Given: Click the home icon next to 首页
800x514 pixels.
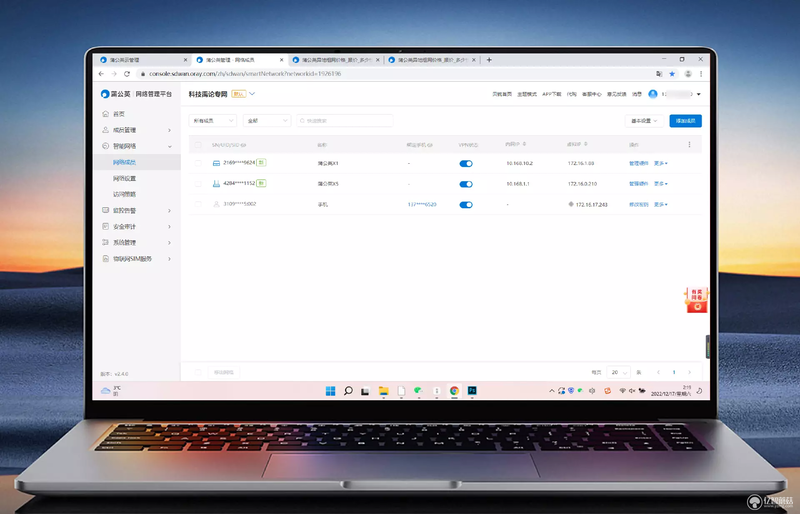Looking at the screenshot, I should coord(106,114).
